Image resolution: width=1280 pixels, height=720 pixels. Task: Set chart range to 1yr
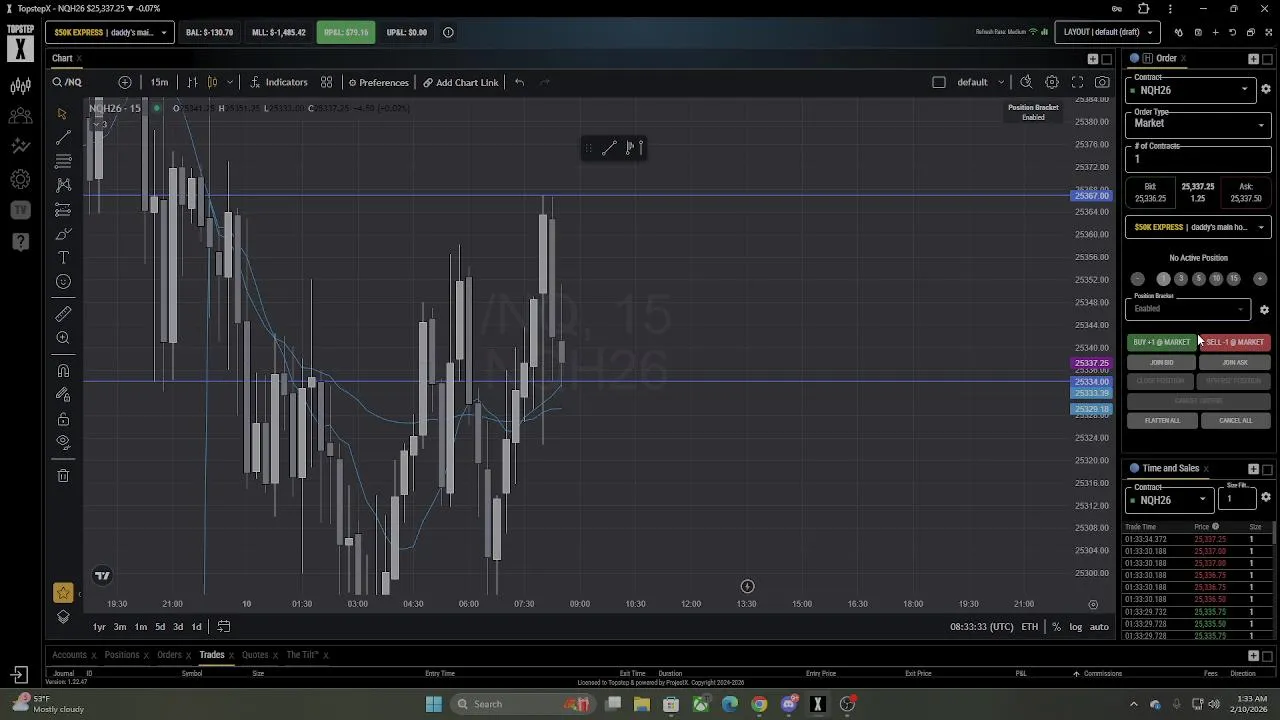[x=99, y=627]
